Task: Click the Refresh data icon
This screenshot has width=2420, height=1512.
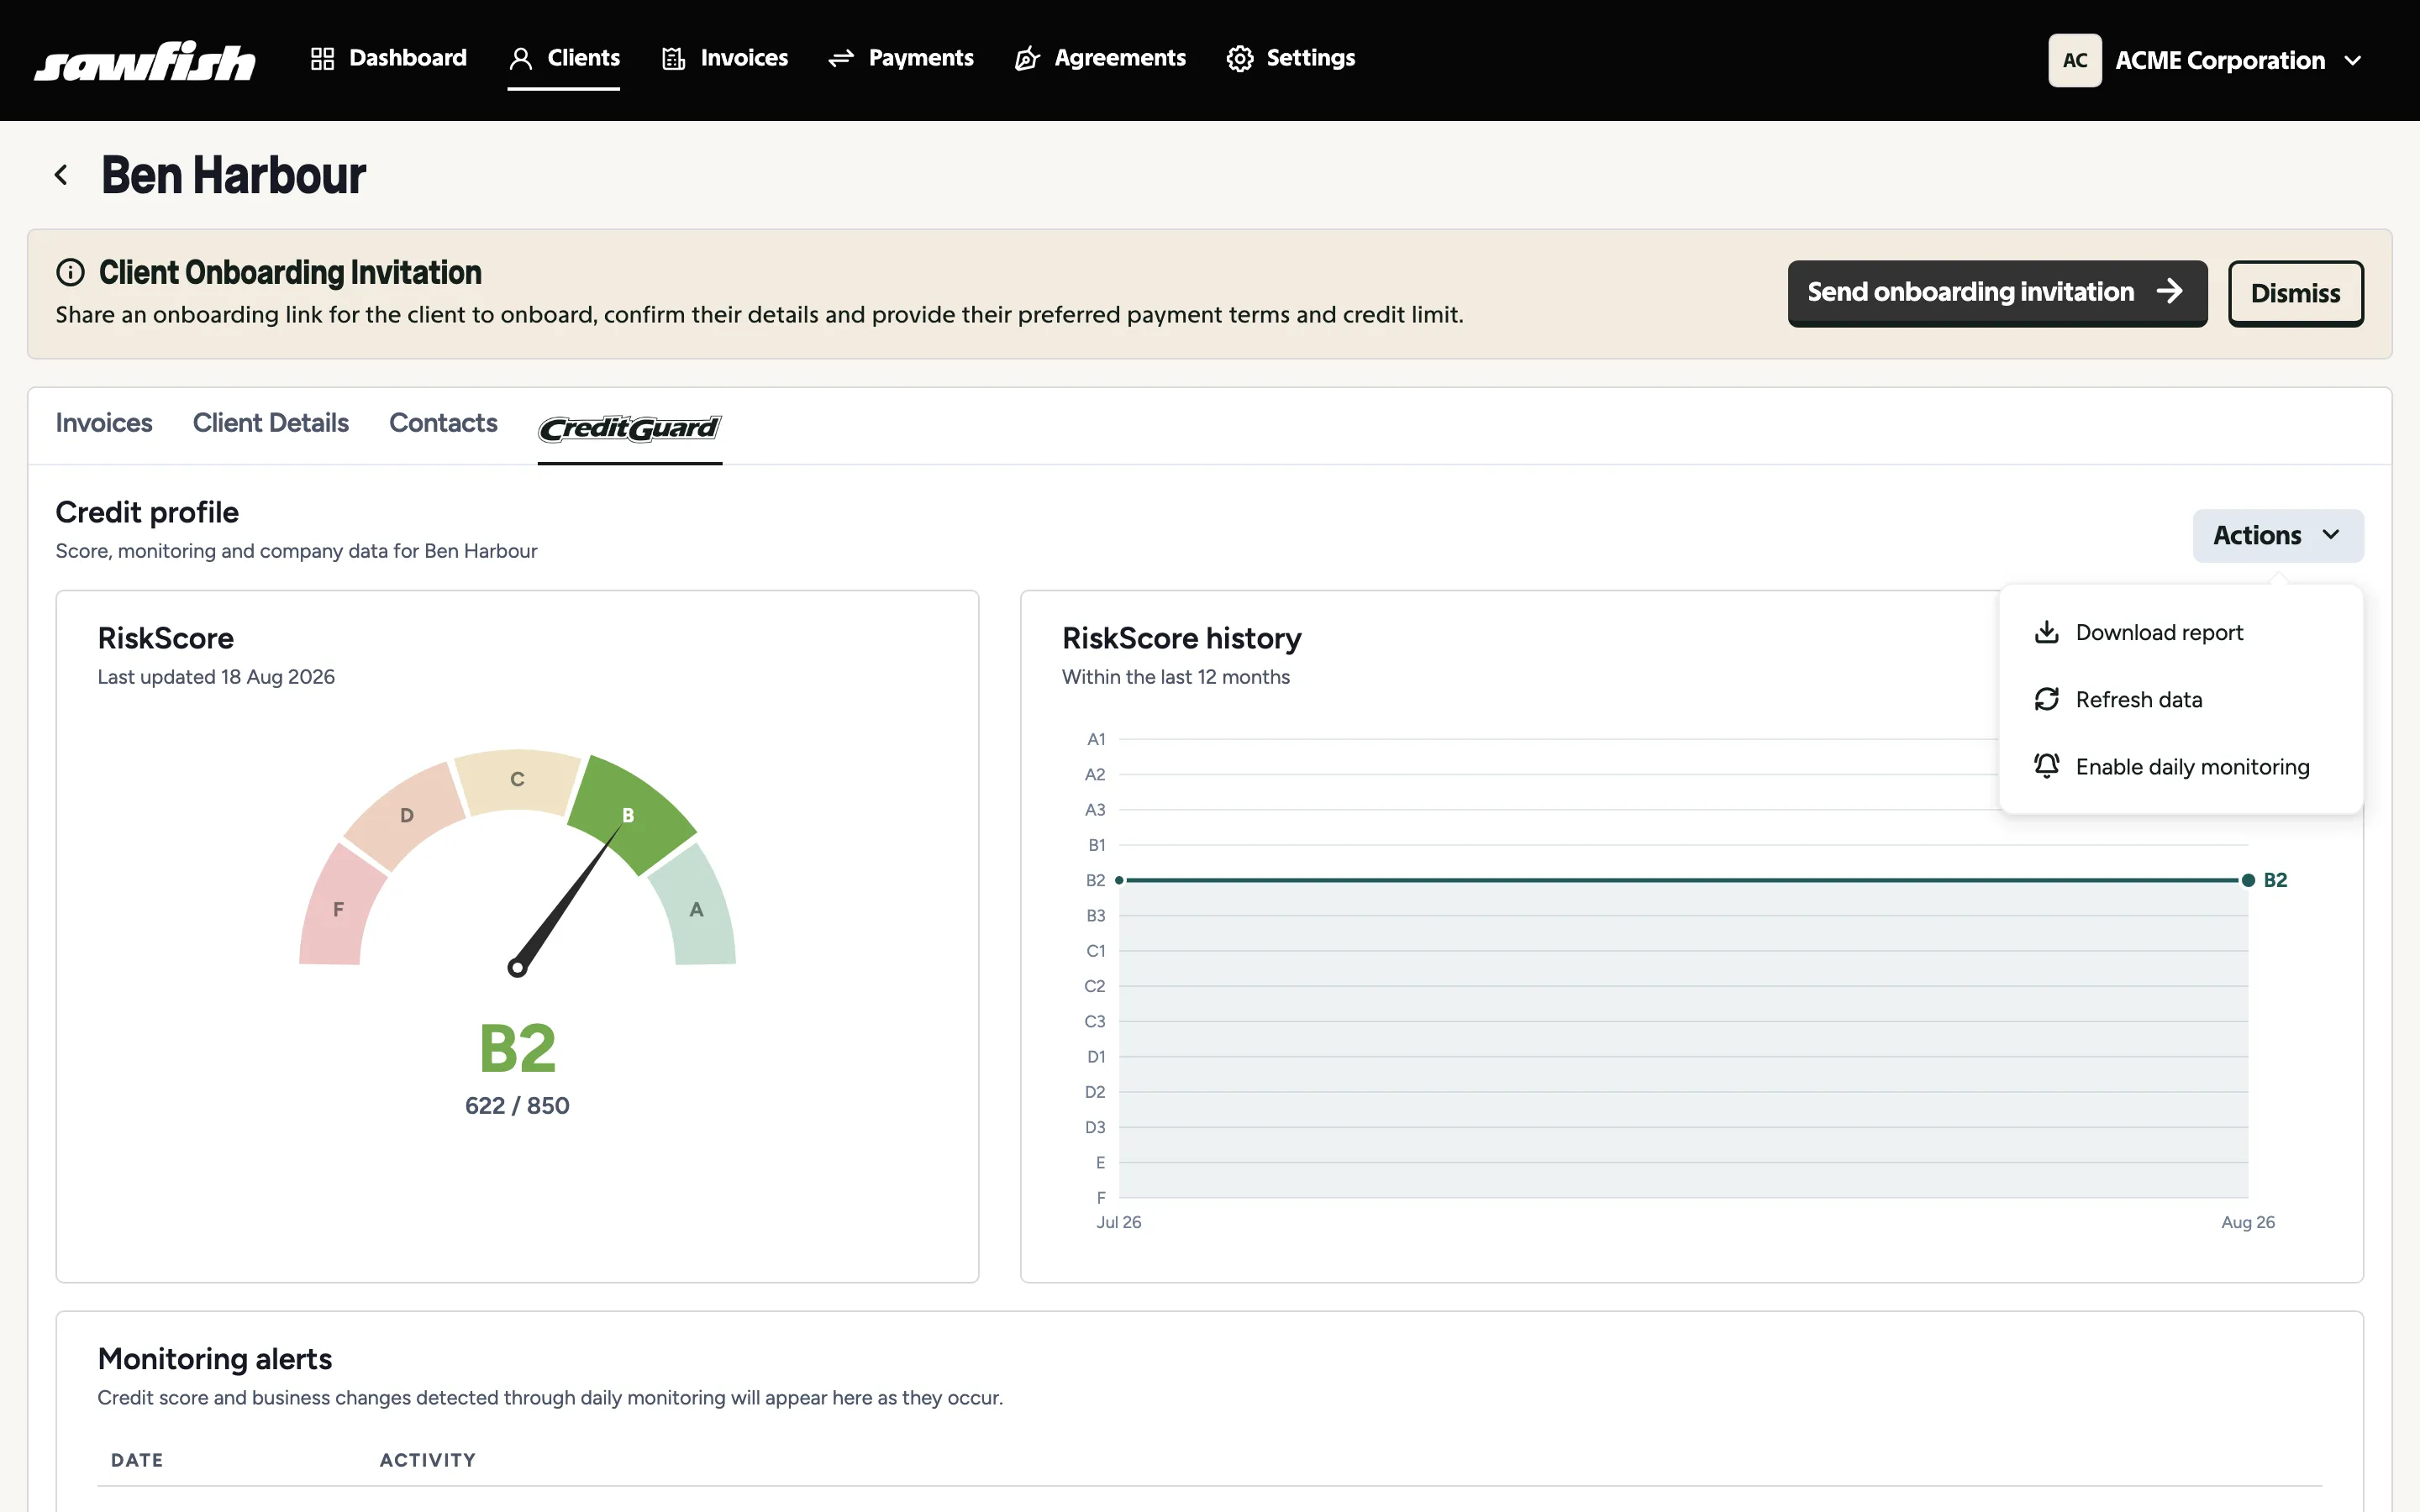Action: (2046, 699)
